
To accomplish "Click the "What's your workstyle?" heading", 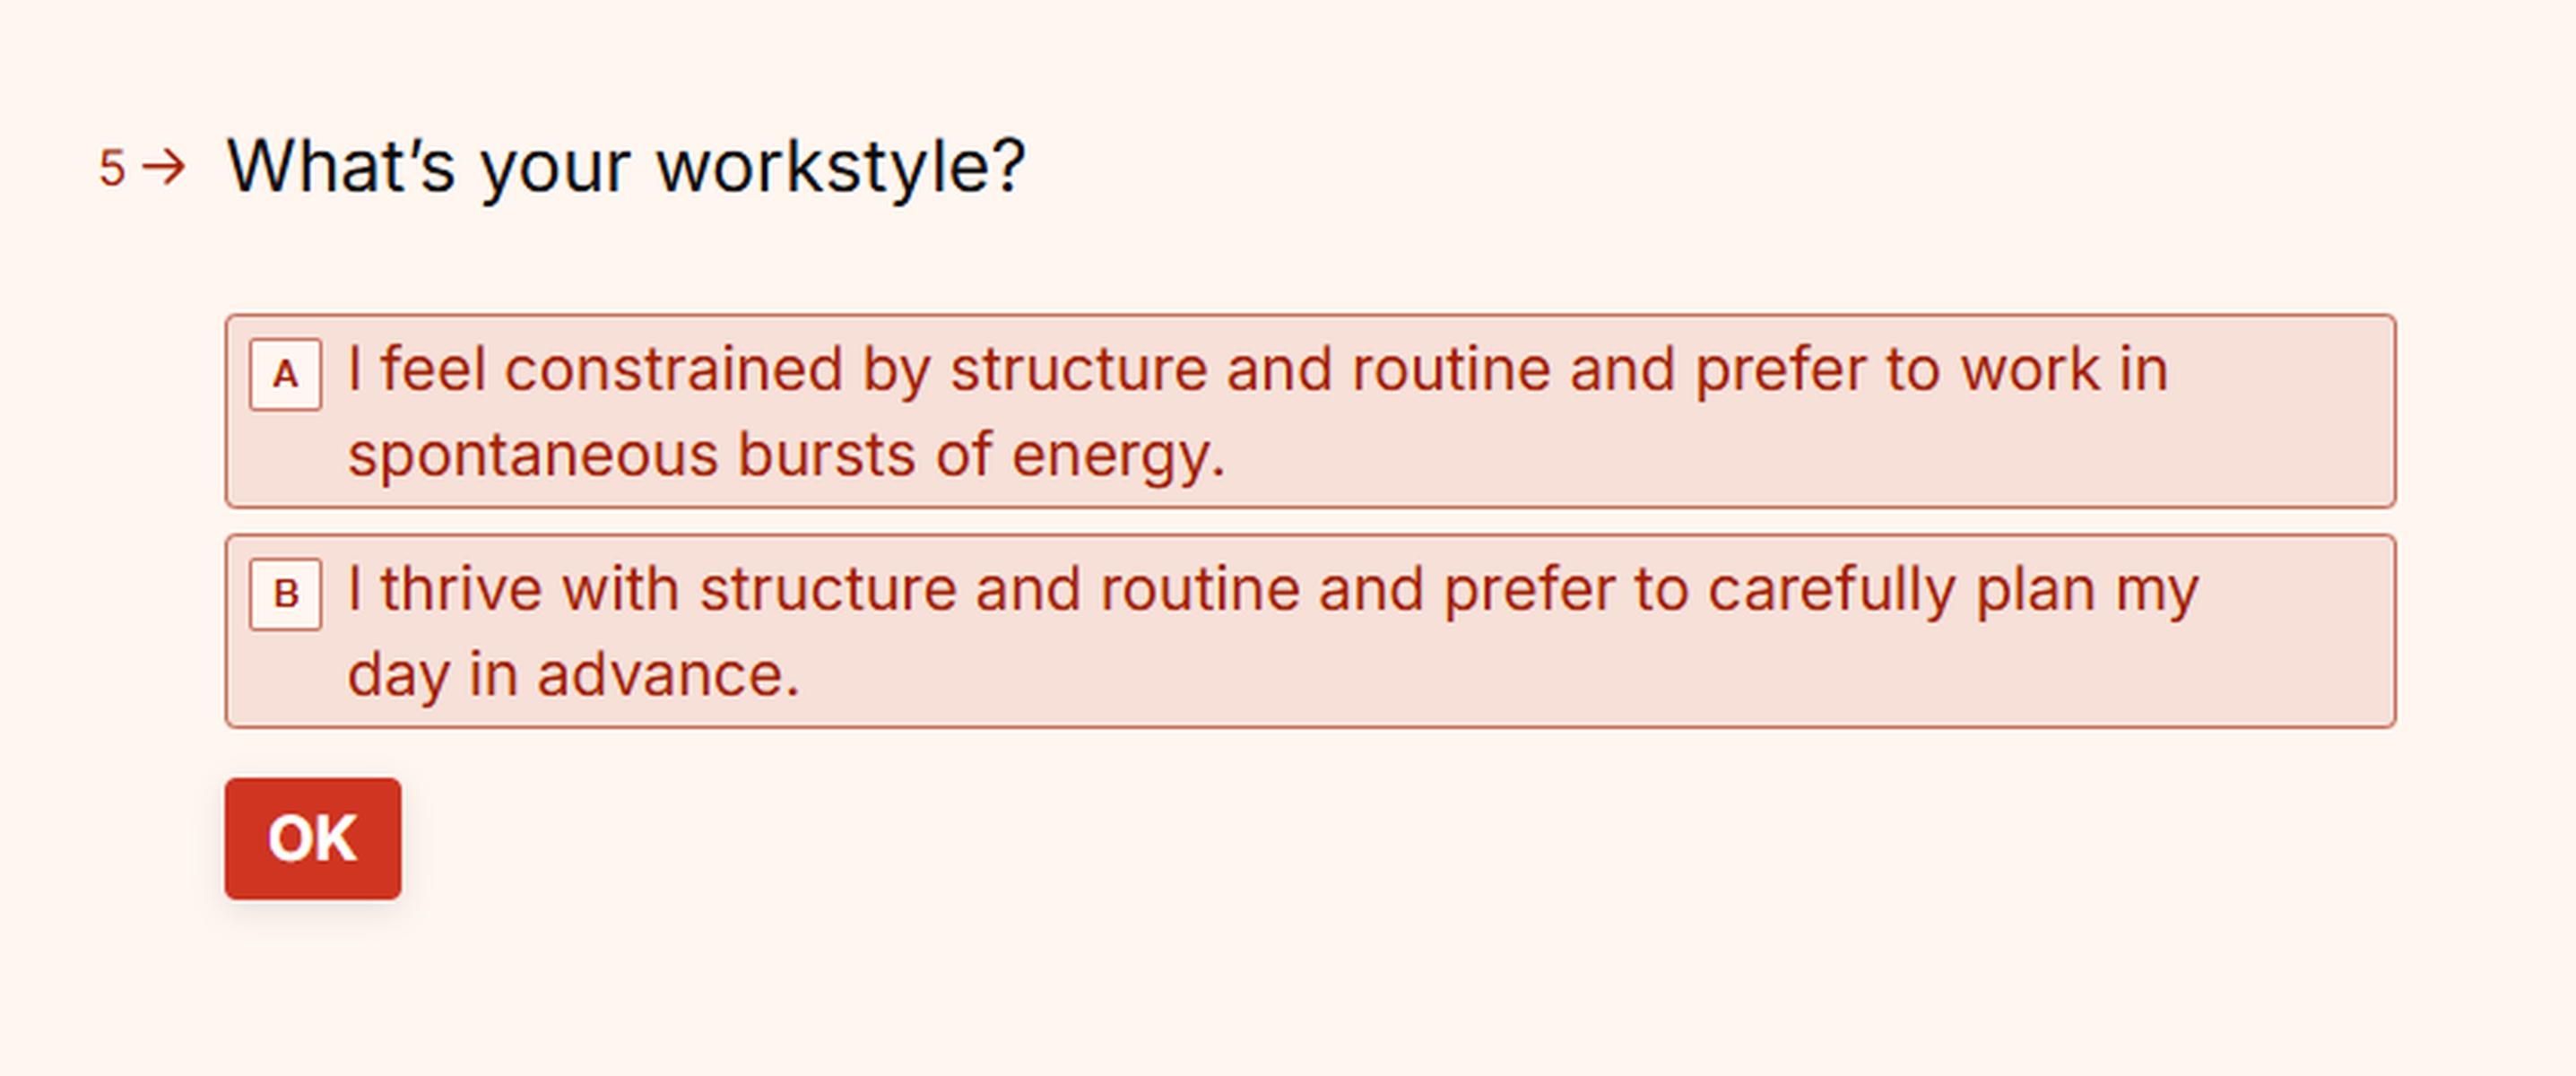I will [626, 167].
